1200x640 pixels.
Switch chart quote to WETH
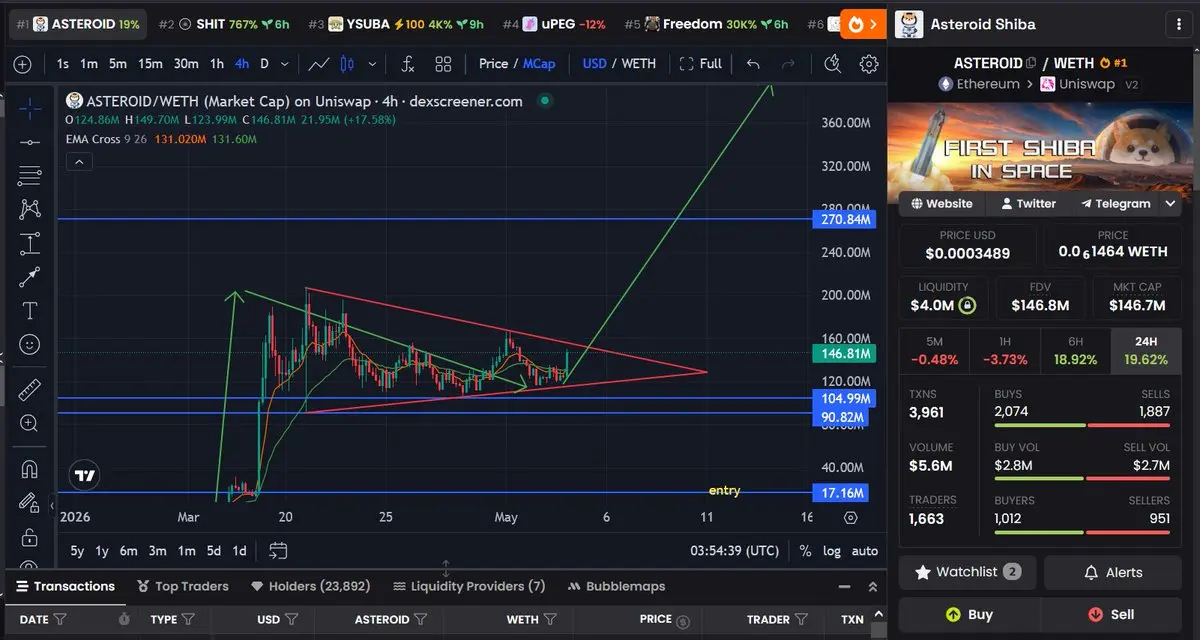point(638,64)
